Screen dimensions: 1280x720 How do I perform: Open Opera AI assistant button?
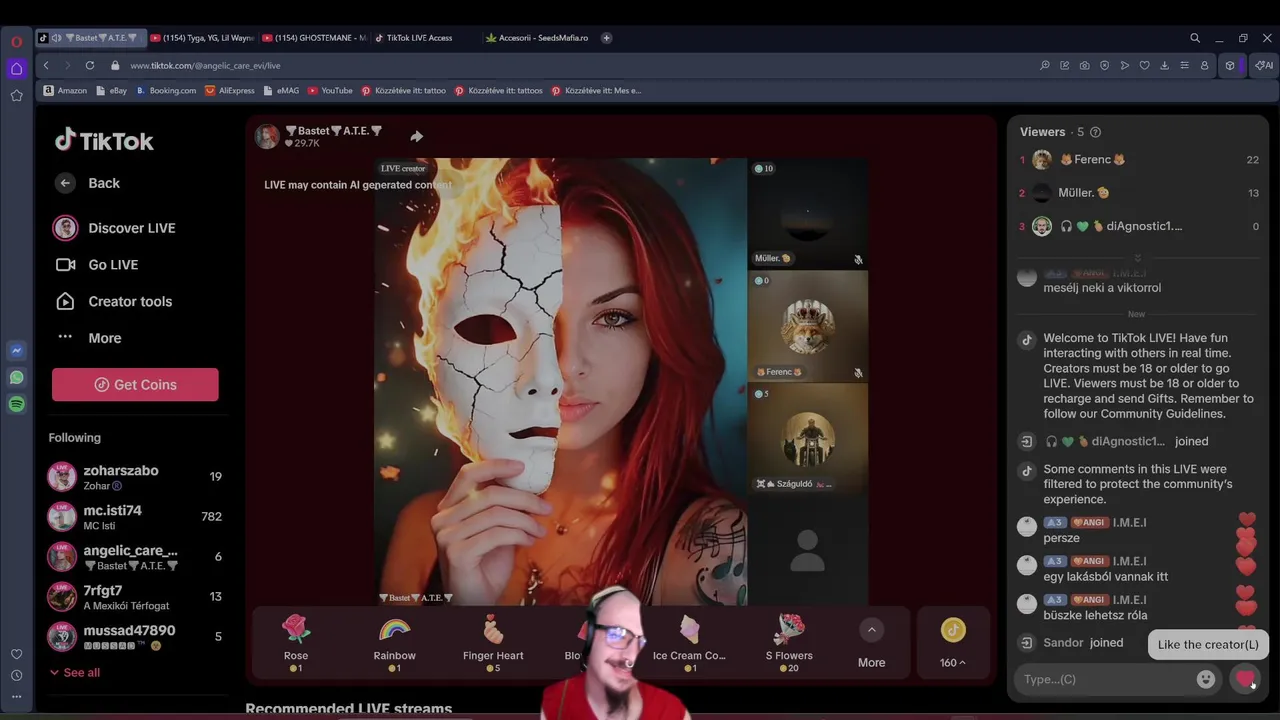[x=1265, y=66]
